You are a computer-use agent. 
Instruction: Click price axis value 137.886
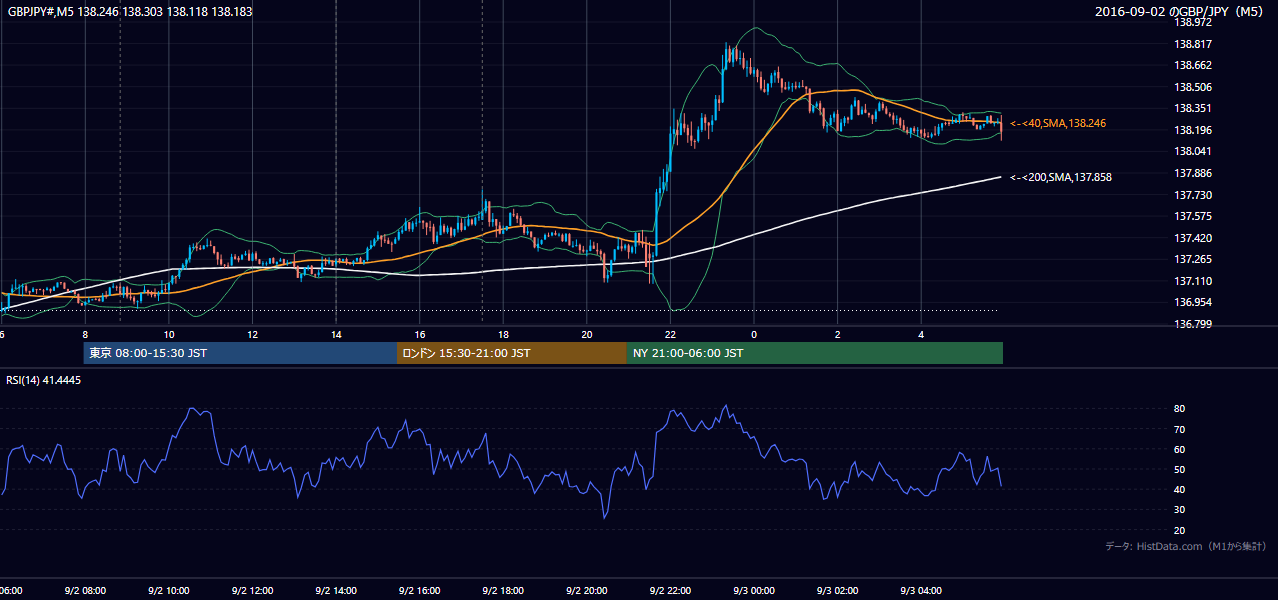pyautogui.click(x=1195, y=173)
